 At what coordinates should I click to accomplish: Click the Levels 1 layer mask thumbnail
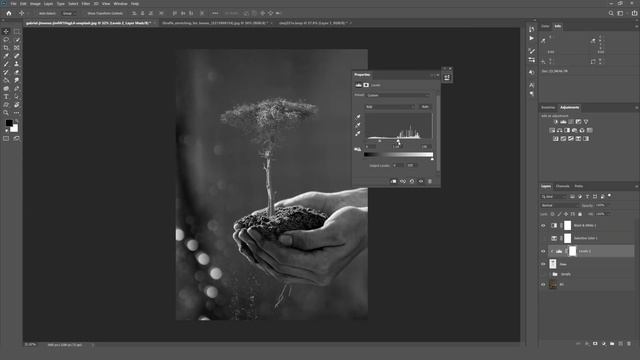click(573, 251)
